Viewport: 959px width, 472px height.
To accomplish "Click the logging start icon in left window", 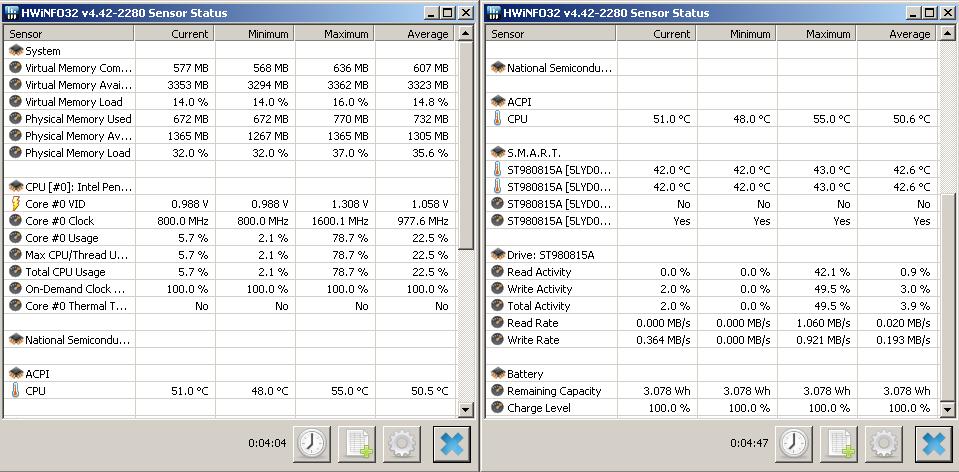I will 357,443.
